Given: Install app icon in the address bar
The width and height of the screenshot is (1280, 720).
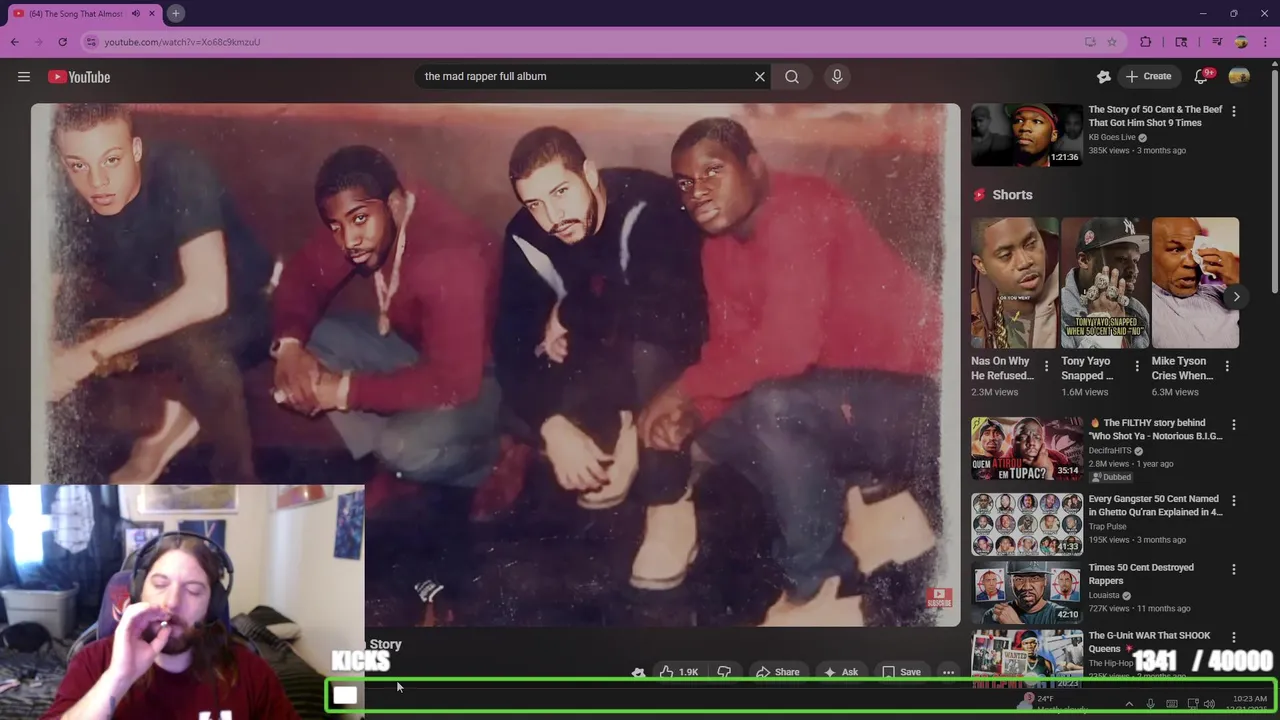Looking at the screenshot, I should coord(1090,42).
